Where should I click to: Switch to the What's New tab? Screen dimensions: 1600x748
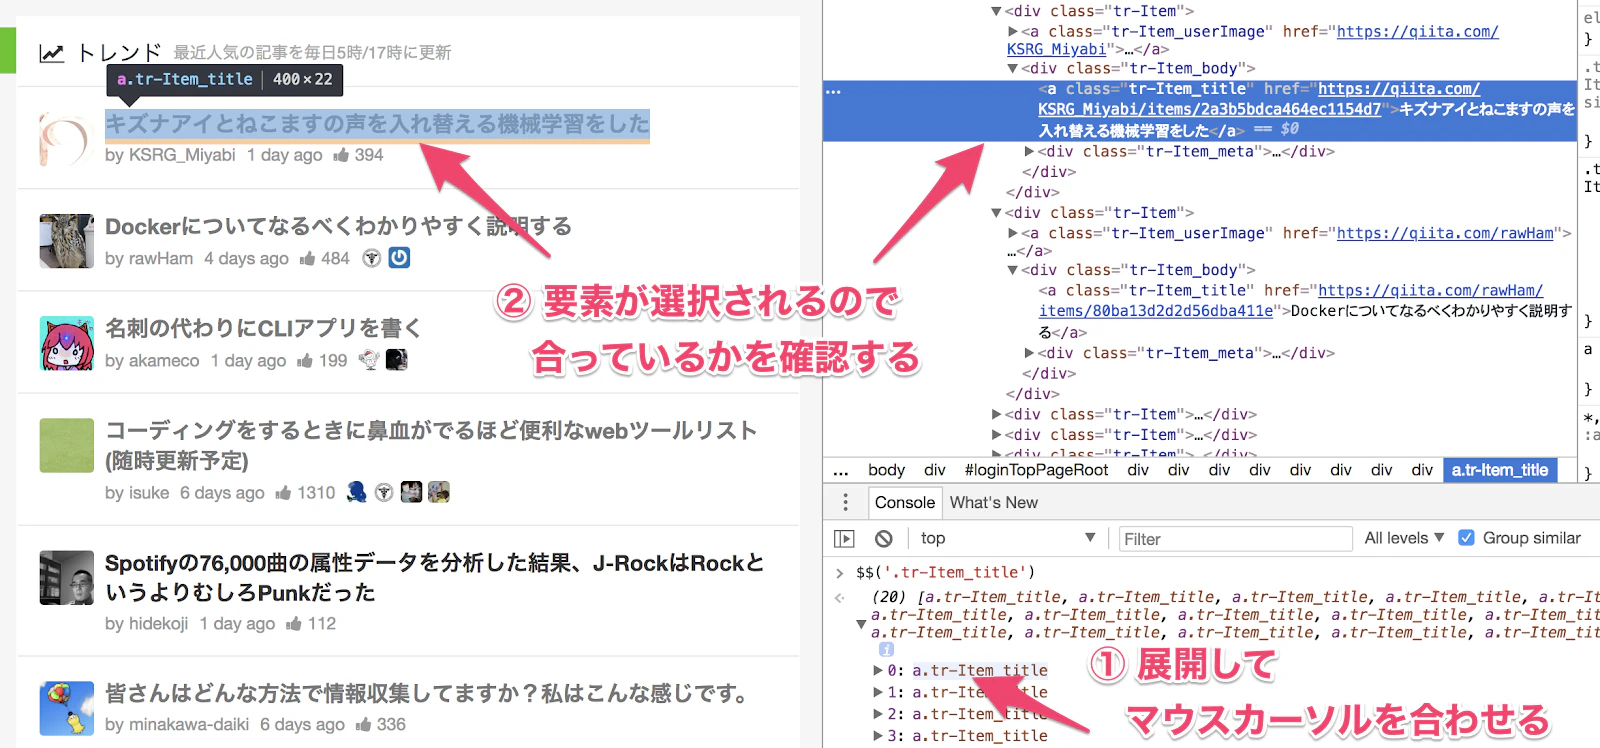[993, 502]
